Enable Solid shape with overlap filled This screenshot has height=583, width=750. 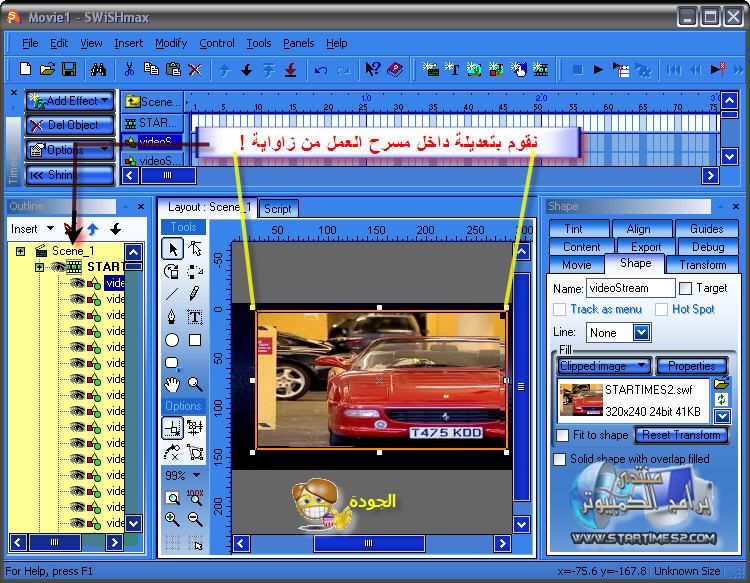click(x=560, y=459)
